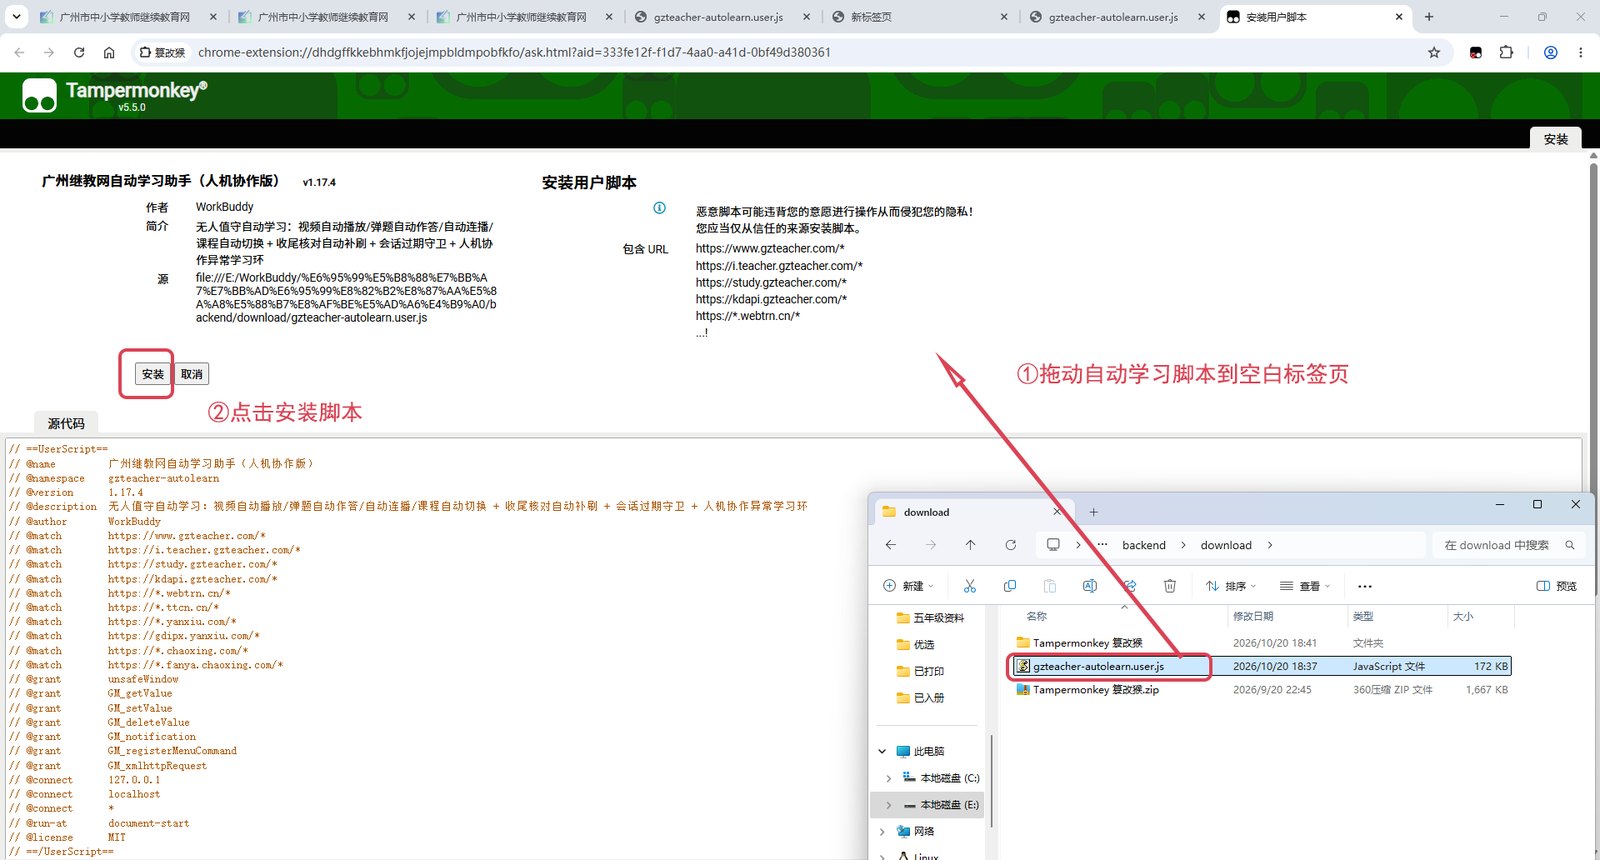Toggle the 预览 preview pane in Explorer
The image size is (1600, 860).
click(x=1557, y=586)
